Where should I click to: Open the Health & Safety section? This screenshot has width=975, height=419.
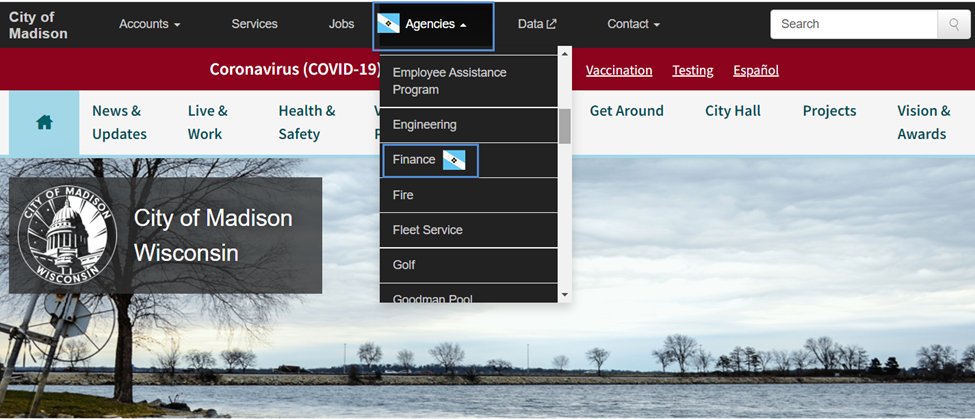coord(307,122)
